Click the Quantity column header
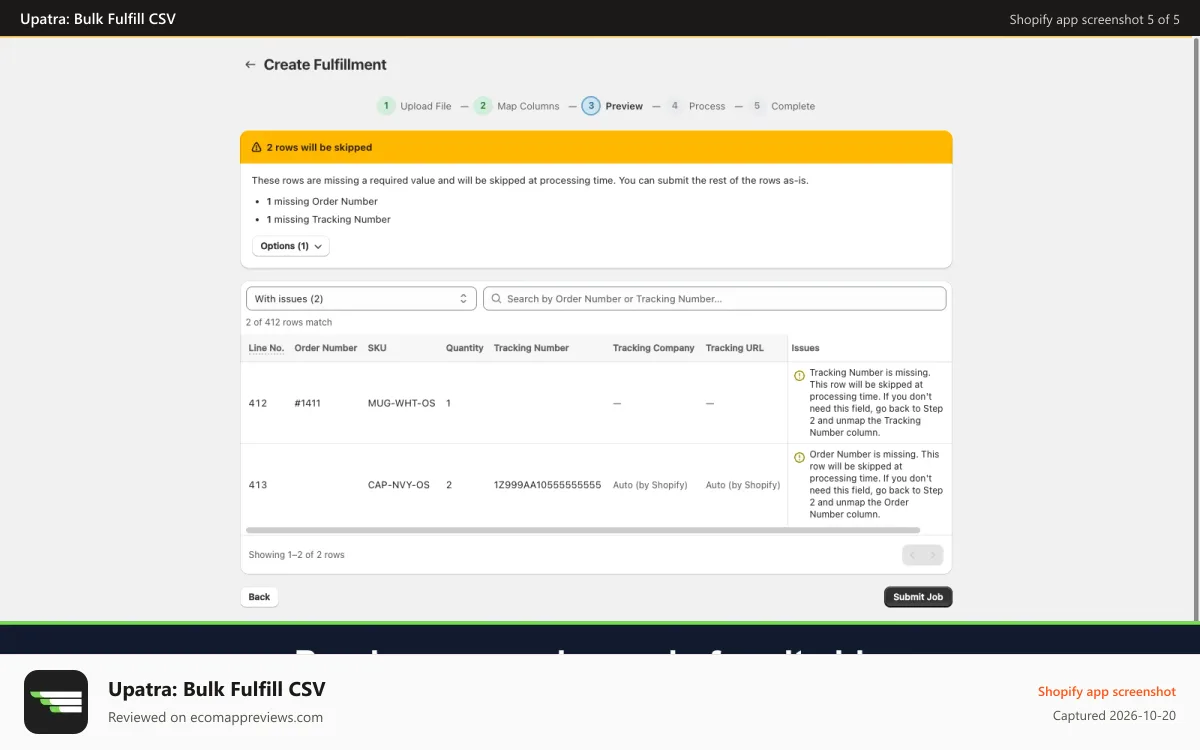The height and width of the screenshot is (750, 1200). point(465,348)
